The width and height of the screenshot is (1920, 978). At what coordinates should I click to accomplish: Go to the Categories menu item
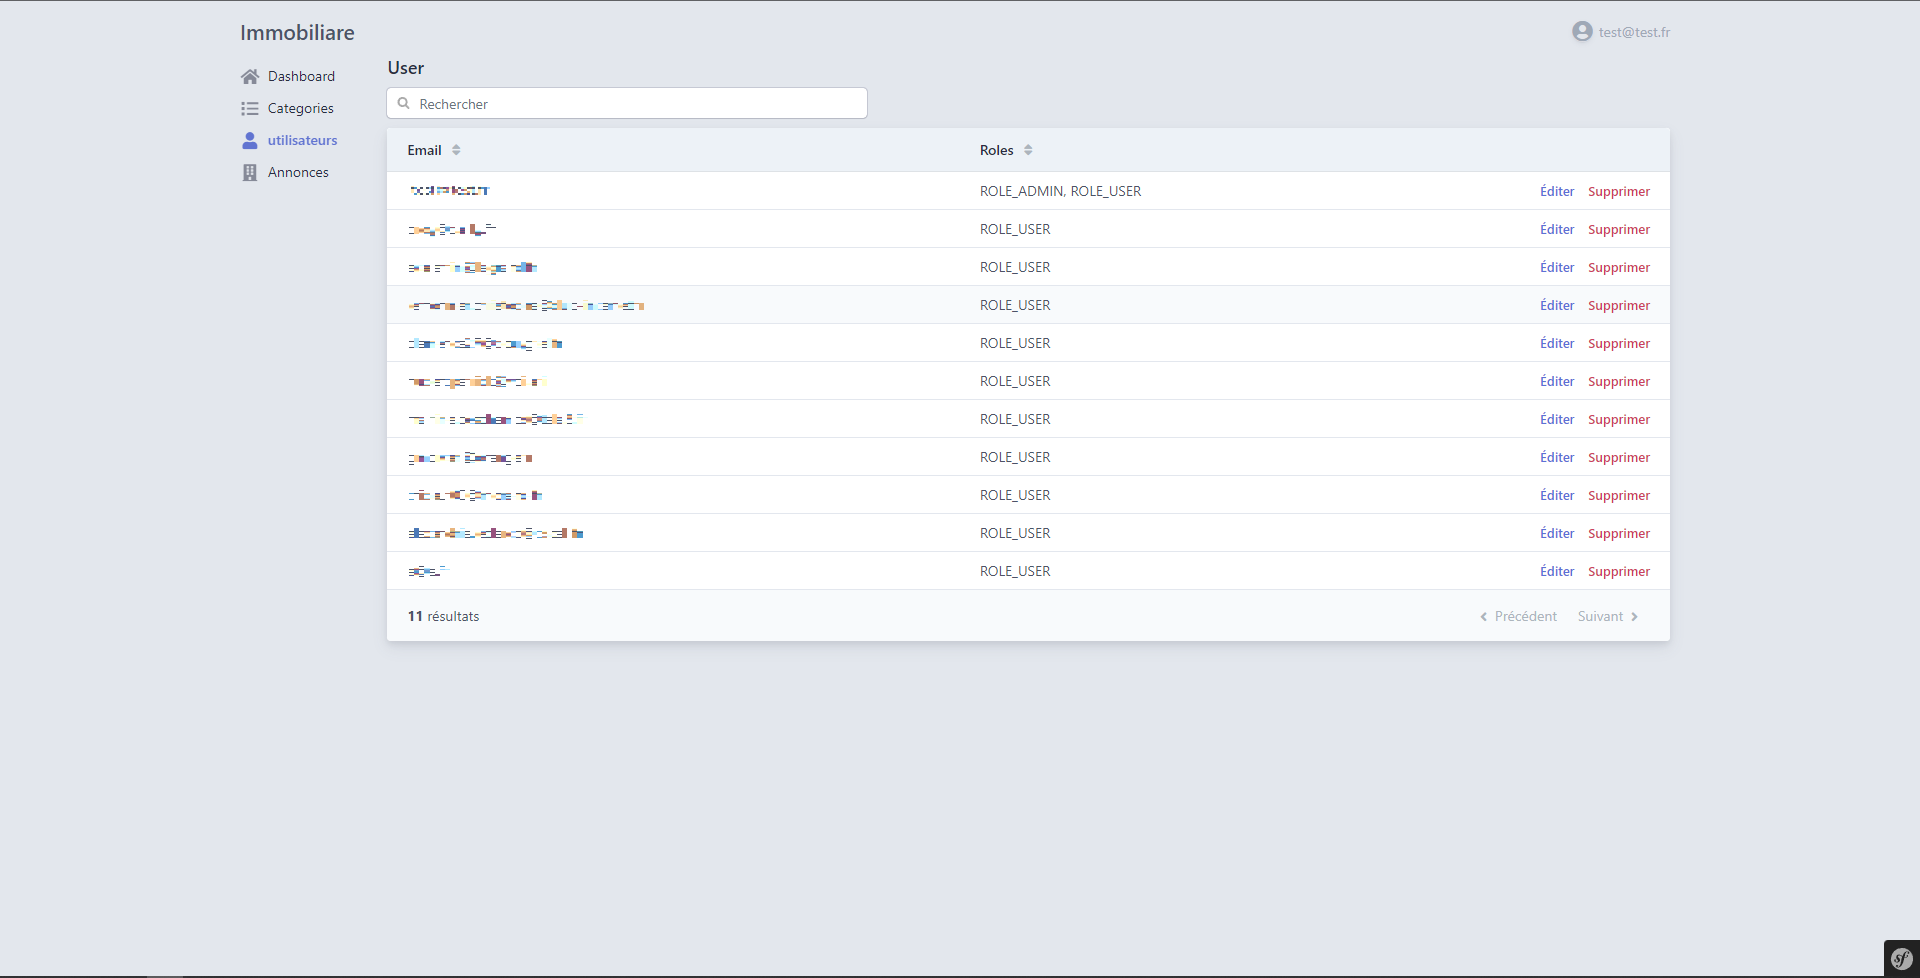point(300,109)
